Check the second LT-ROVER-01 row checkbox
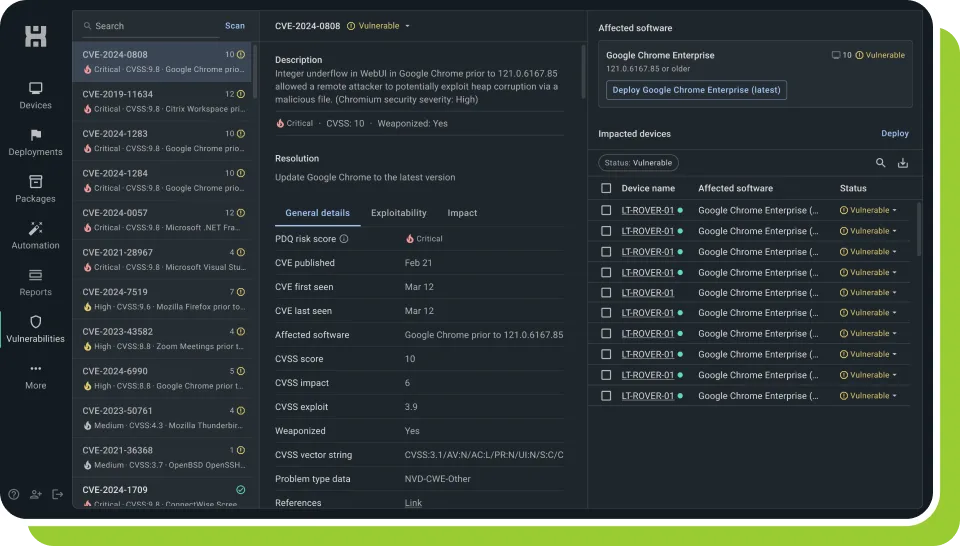Image resolution: width=960 pixels, height=546 pixels. click(606, 231)
